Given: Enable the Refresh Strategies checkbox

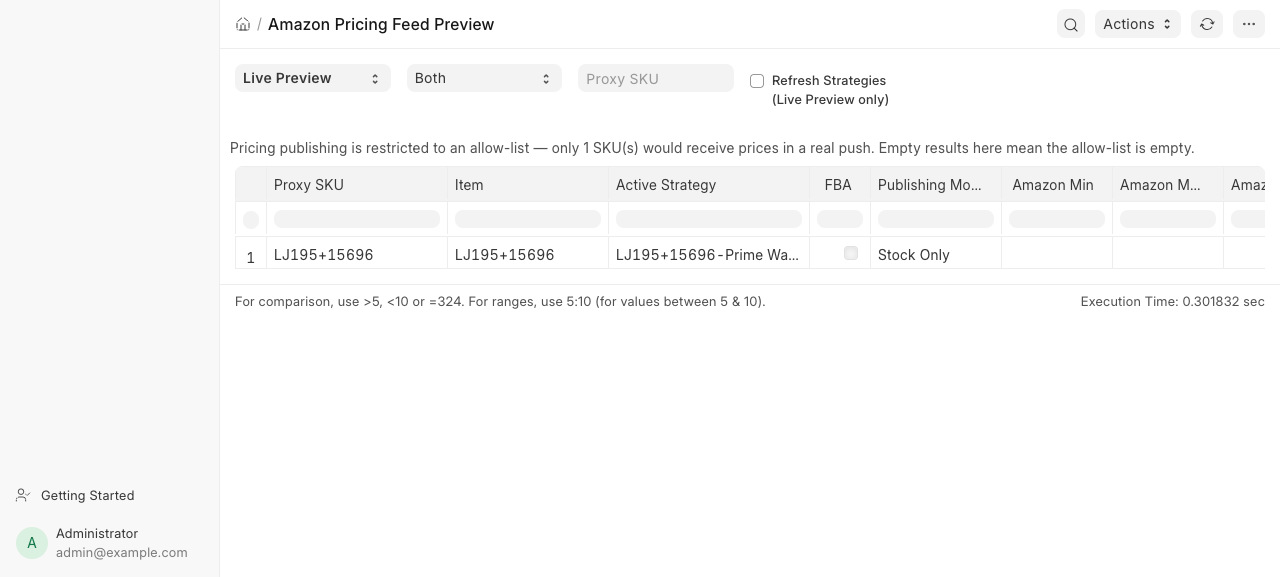Looking at the screenshot, I should click(757, 81).
